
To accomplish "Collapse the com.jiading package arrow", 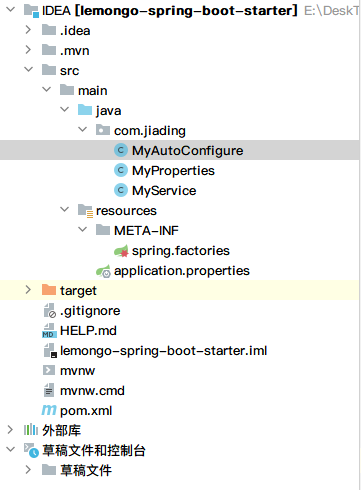I will click(x=83, y=130).
